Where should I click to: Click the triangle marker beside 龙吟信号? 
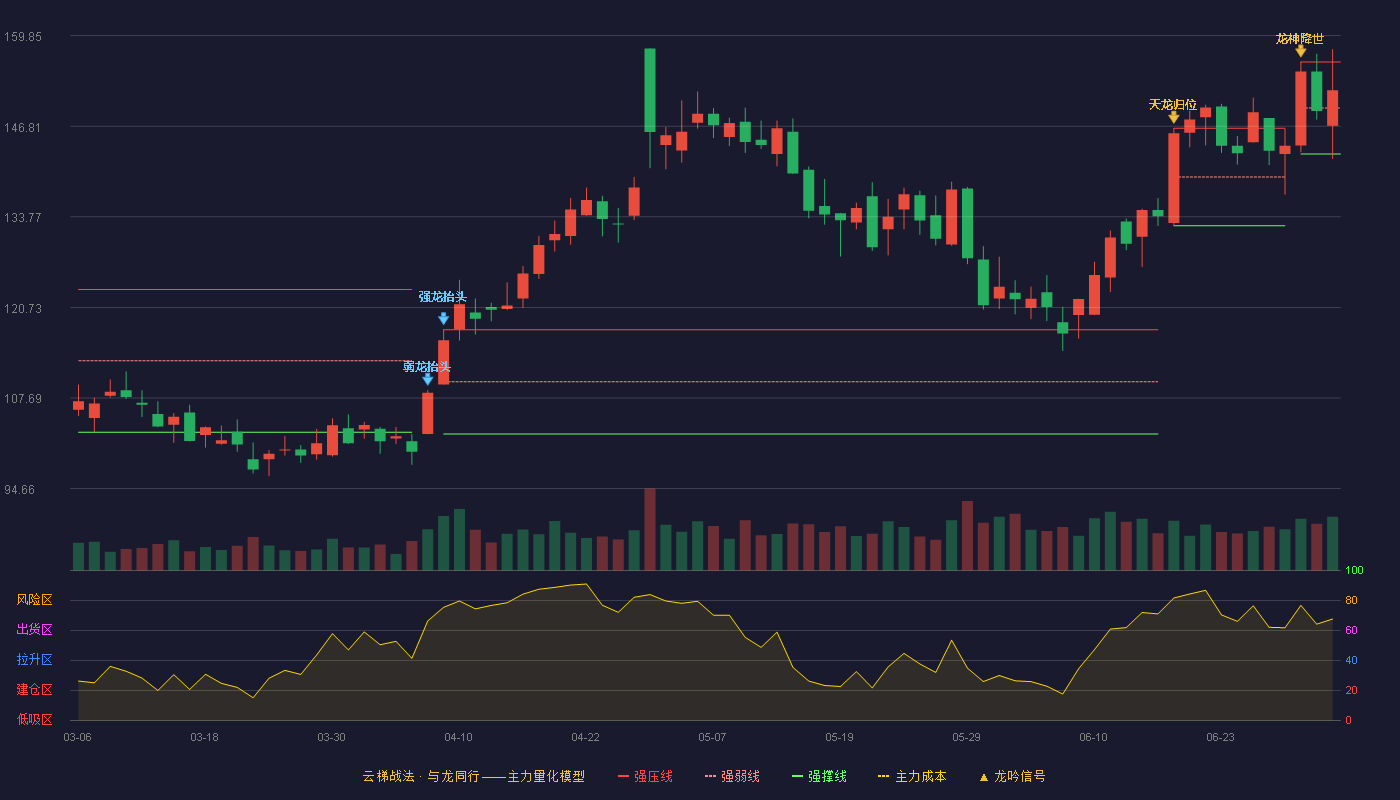(983, 776)
